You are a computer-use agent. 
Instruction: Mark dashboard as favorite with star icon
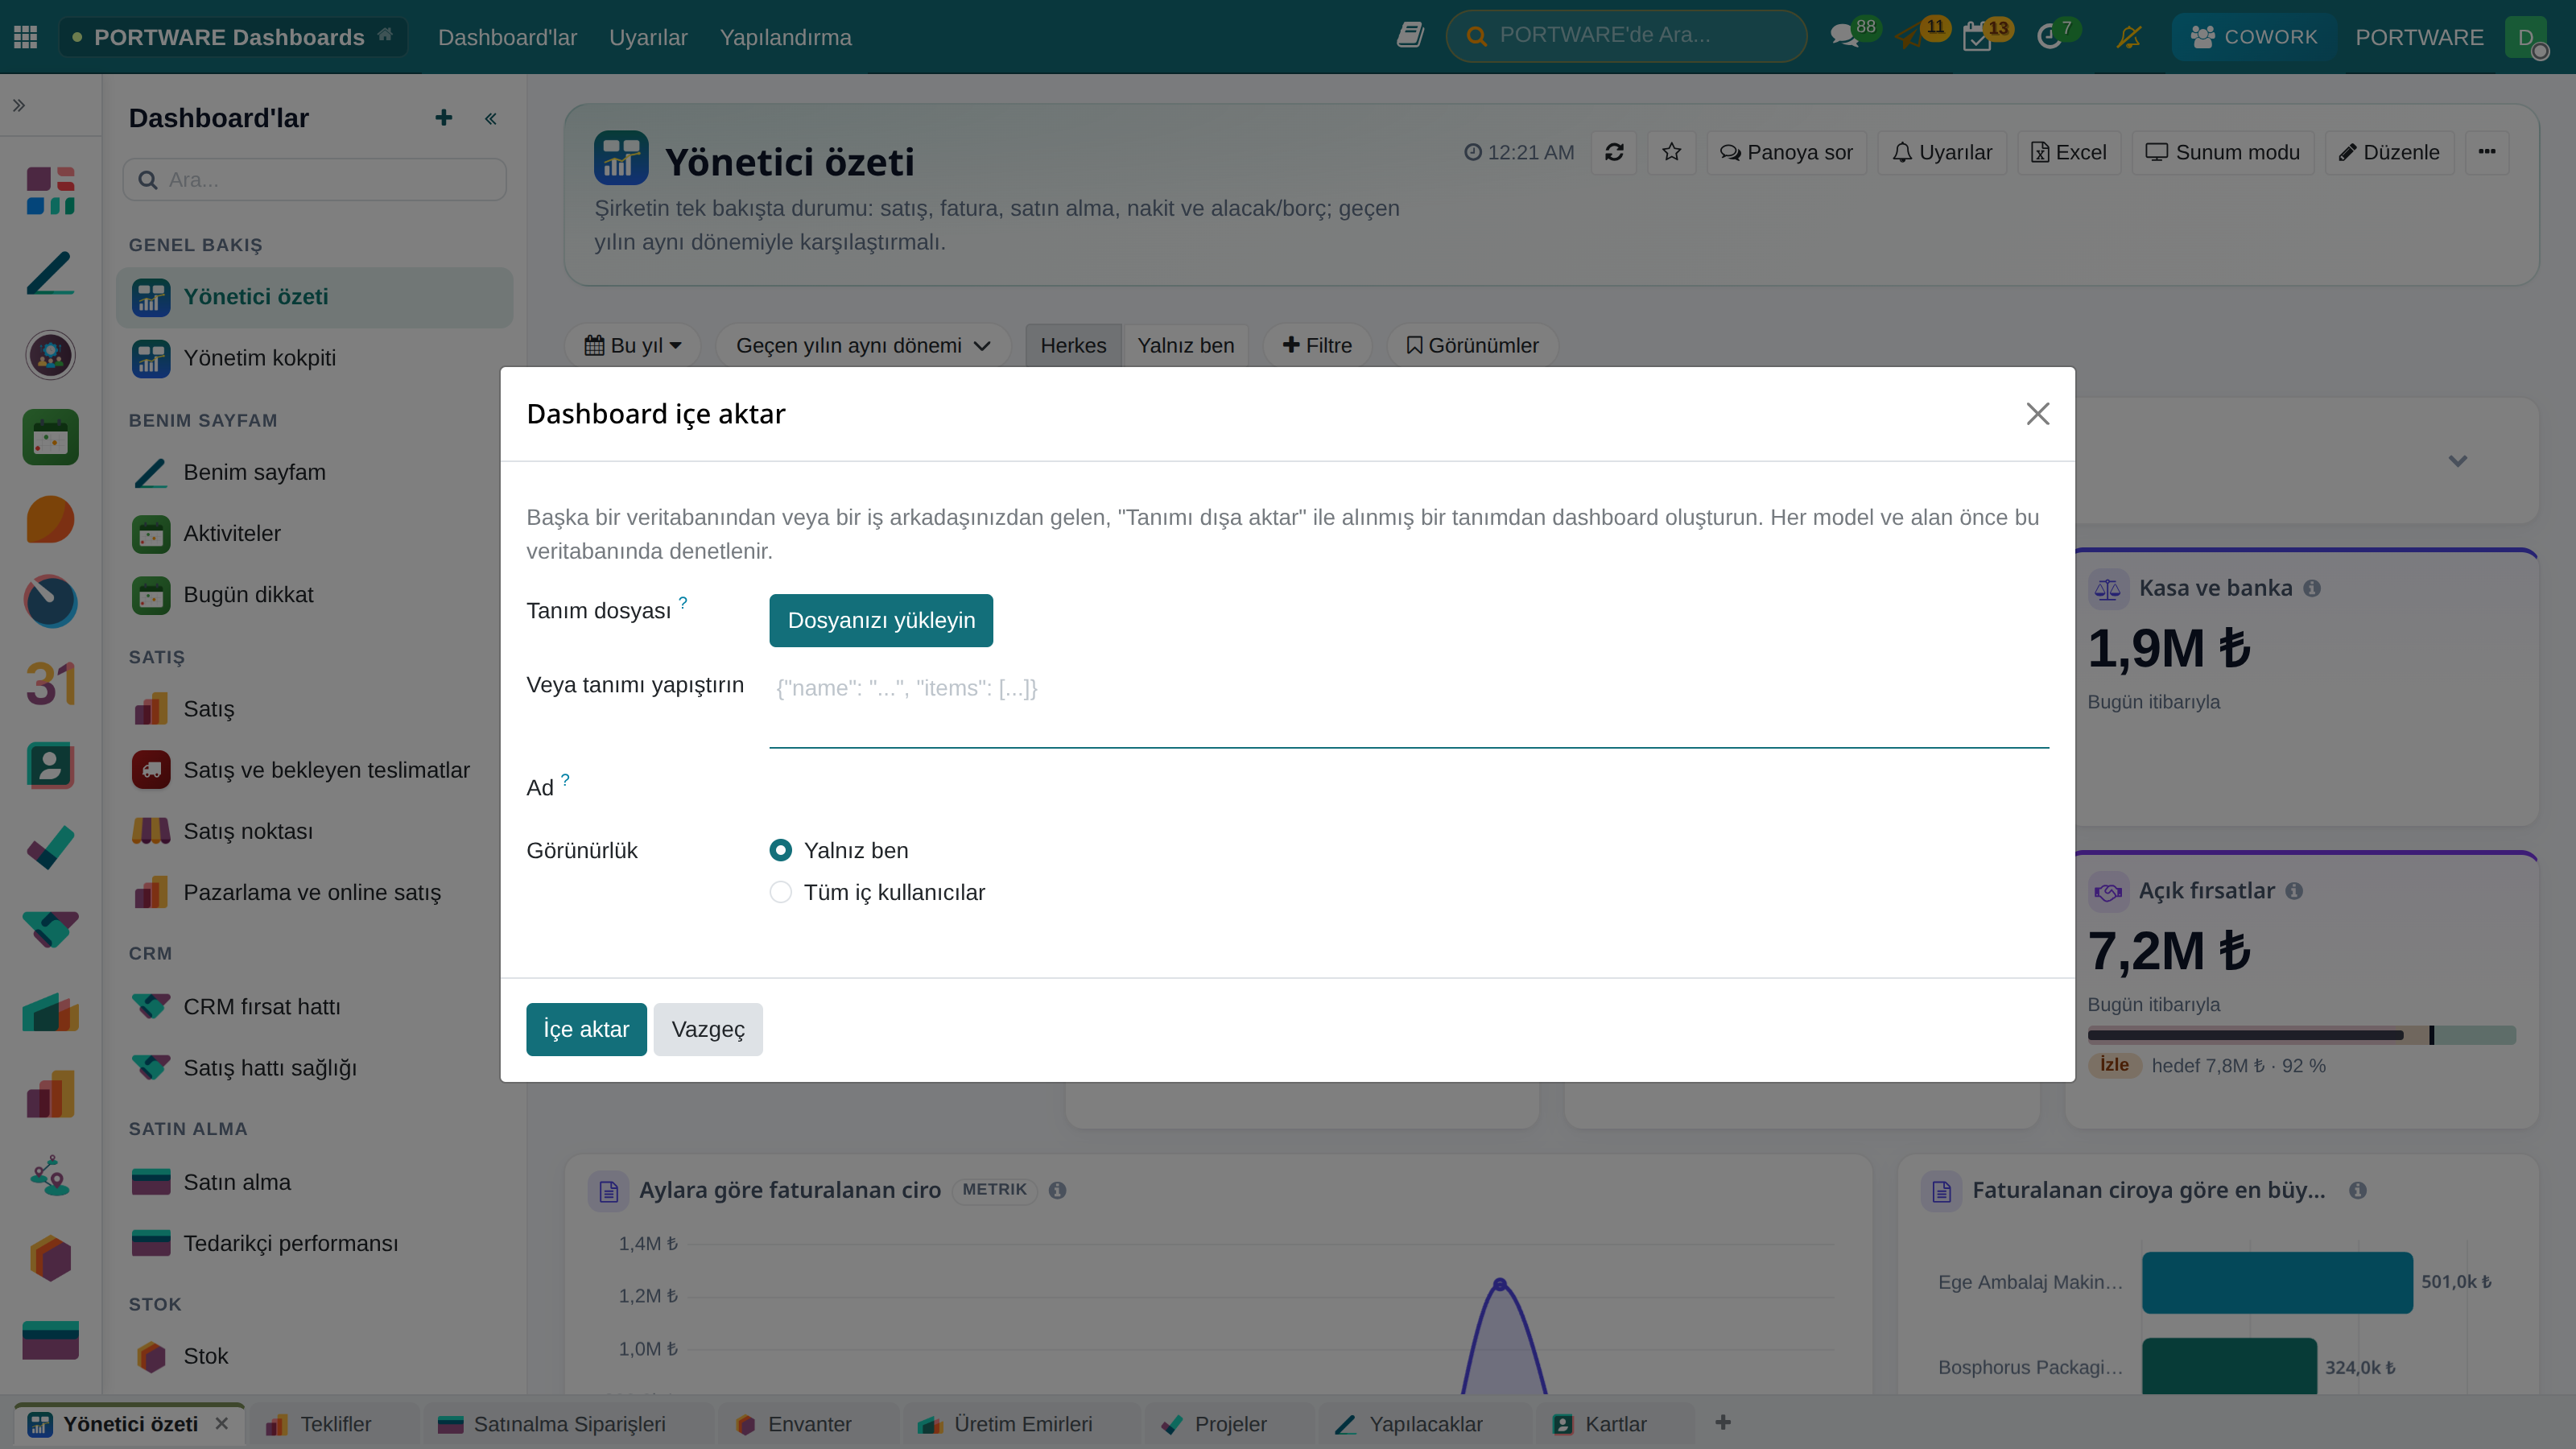(1672, 152)
